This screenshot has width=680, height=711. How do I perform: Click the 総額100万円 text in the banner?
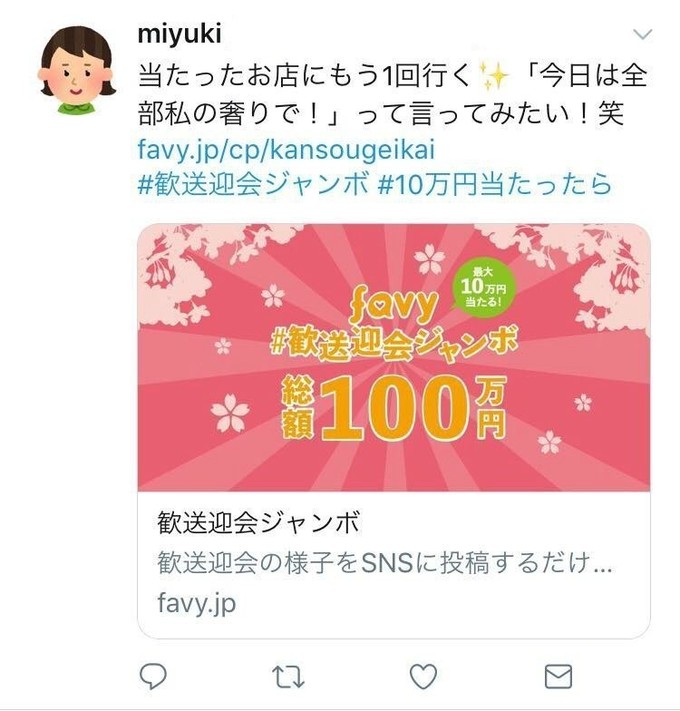[393, 409]
